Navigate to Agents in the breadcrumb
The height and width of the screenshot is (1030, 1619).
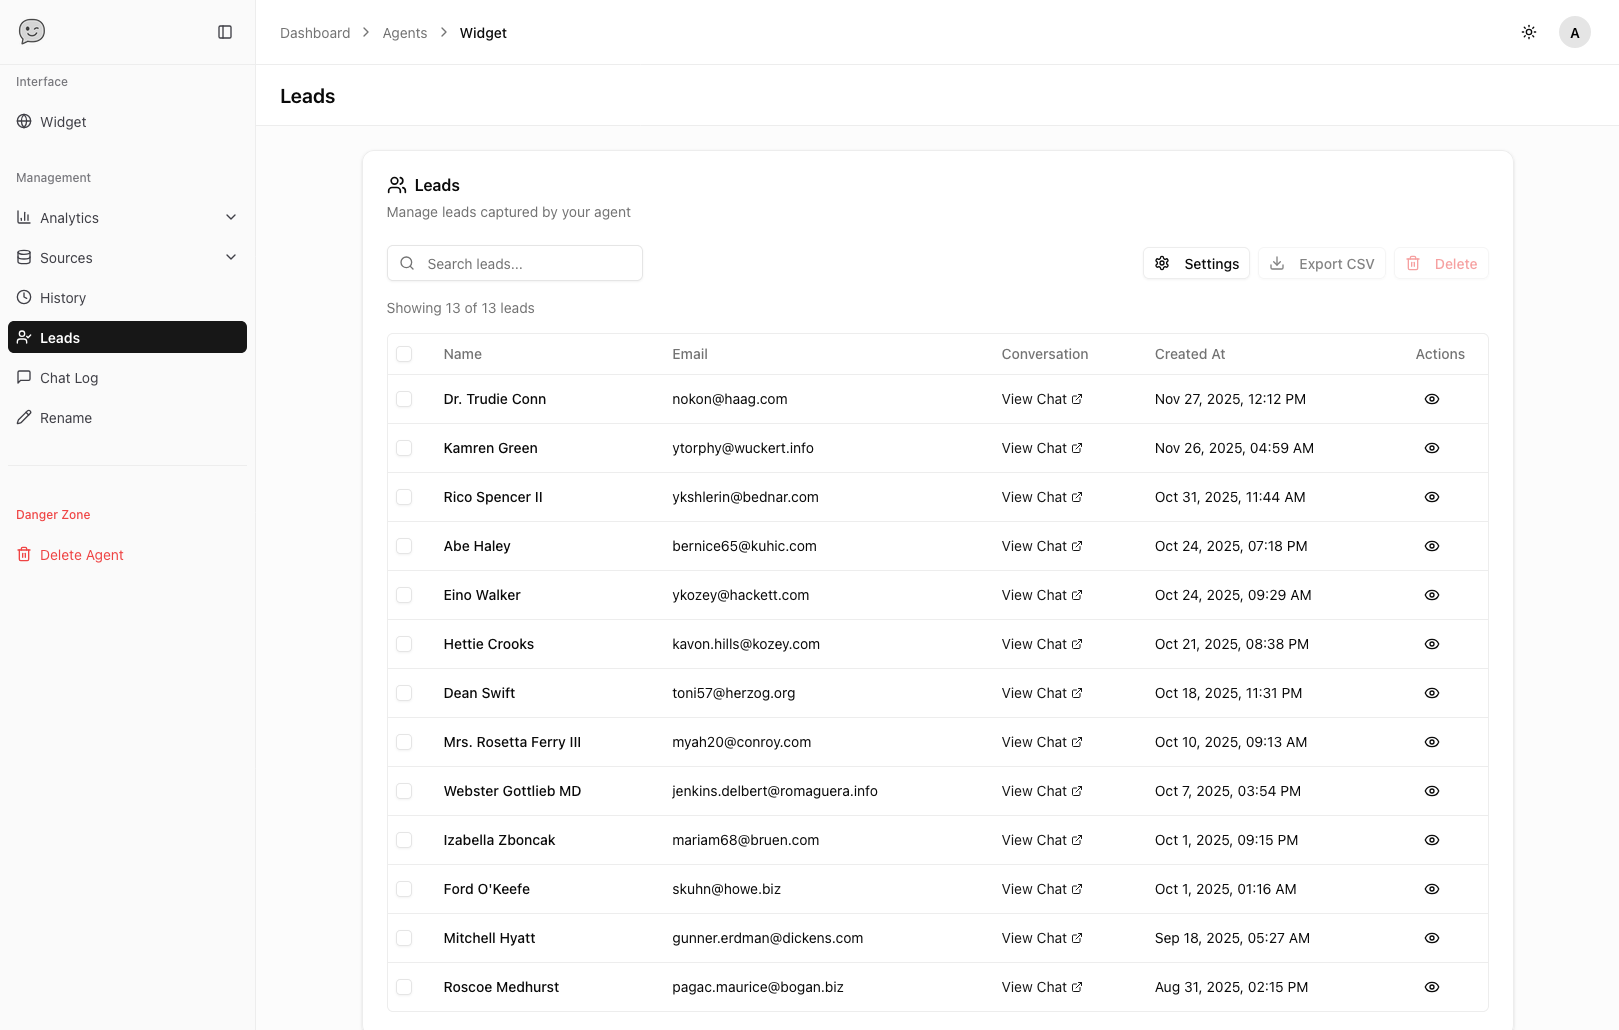404,33
